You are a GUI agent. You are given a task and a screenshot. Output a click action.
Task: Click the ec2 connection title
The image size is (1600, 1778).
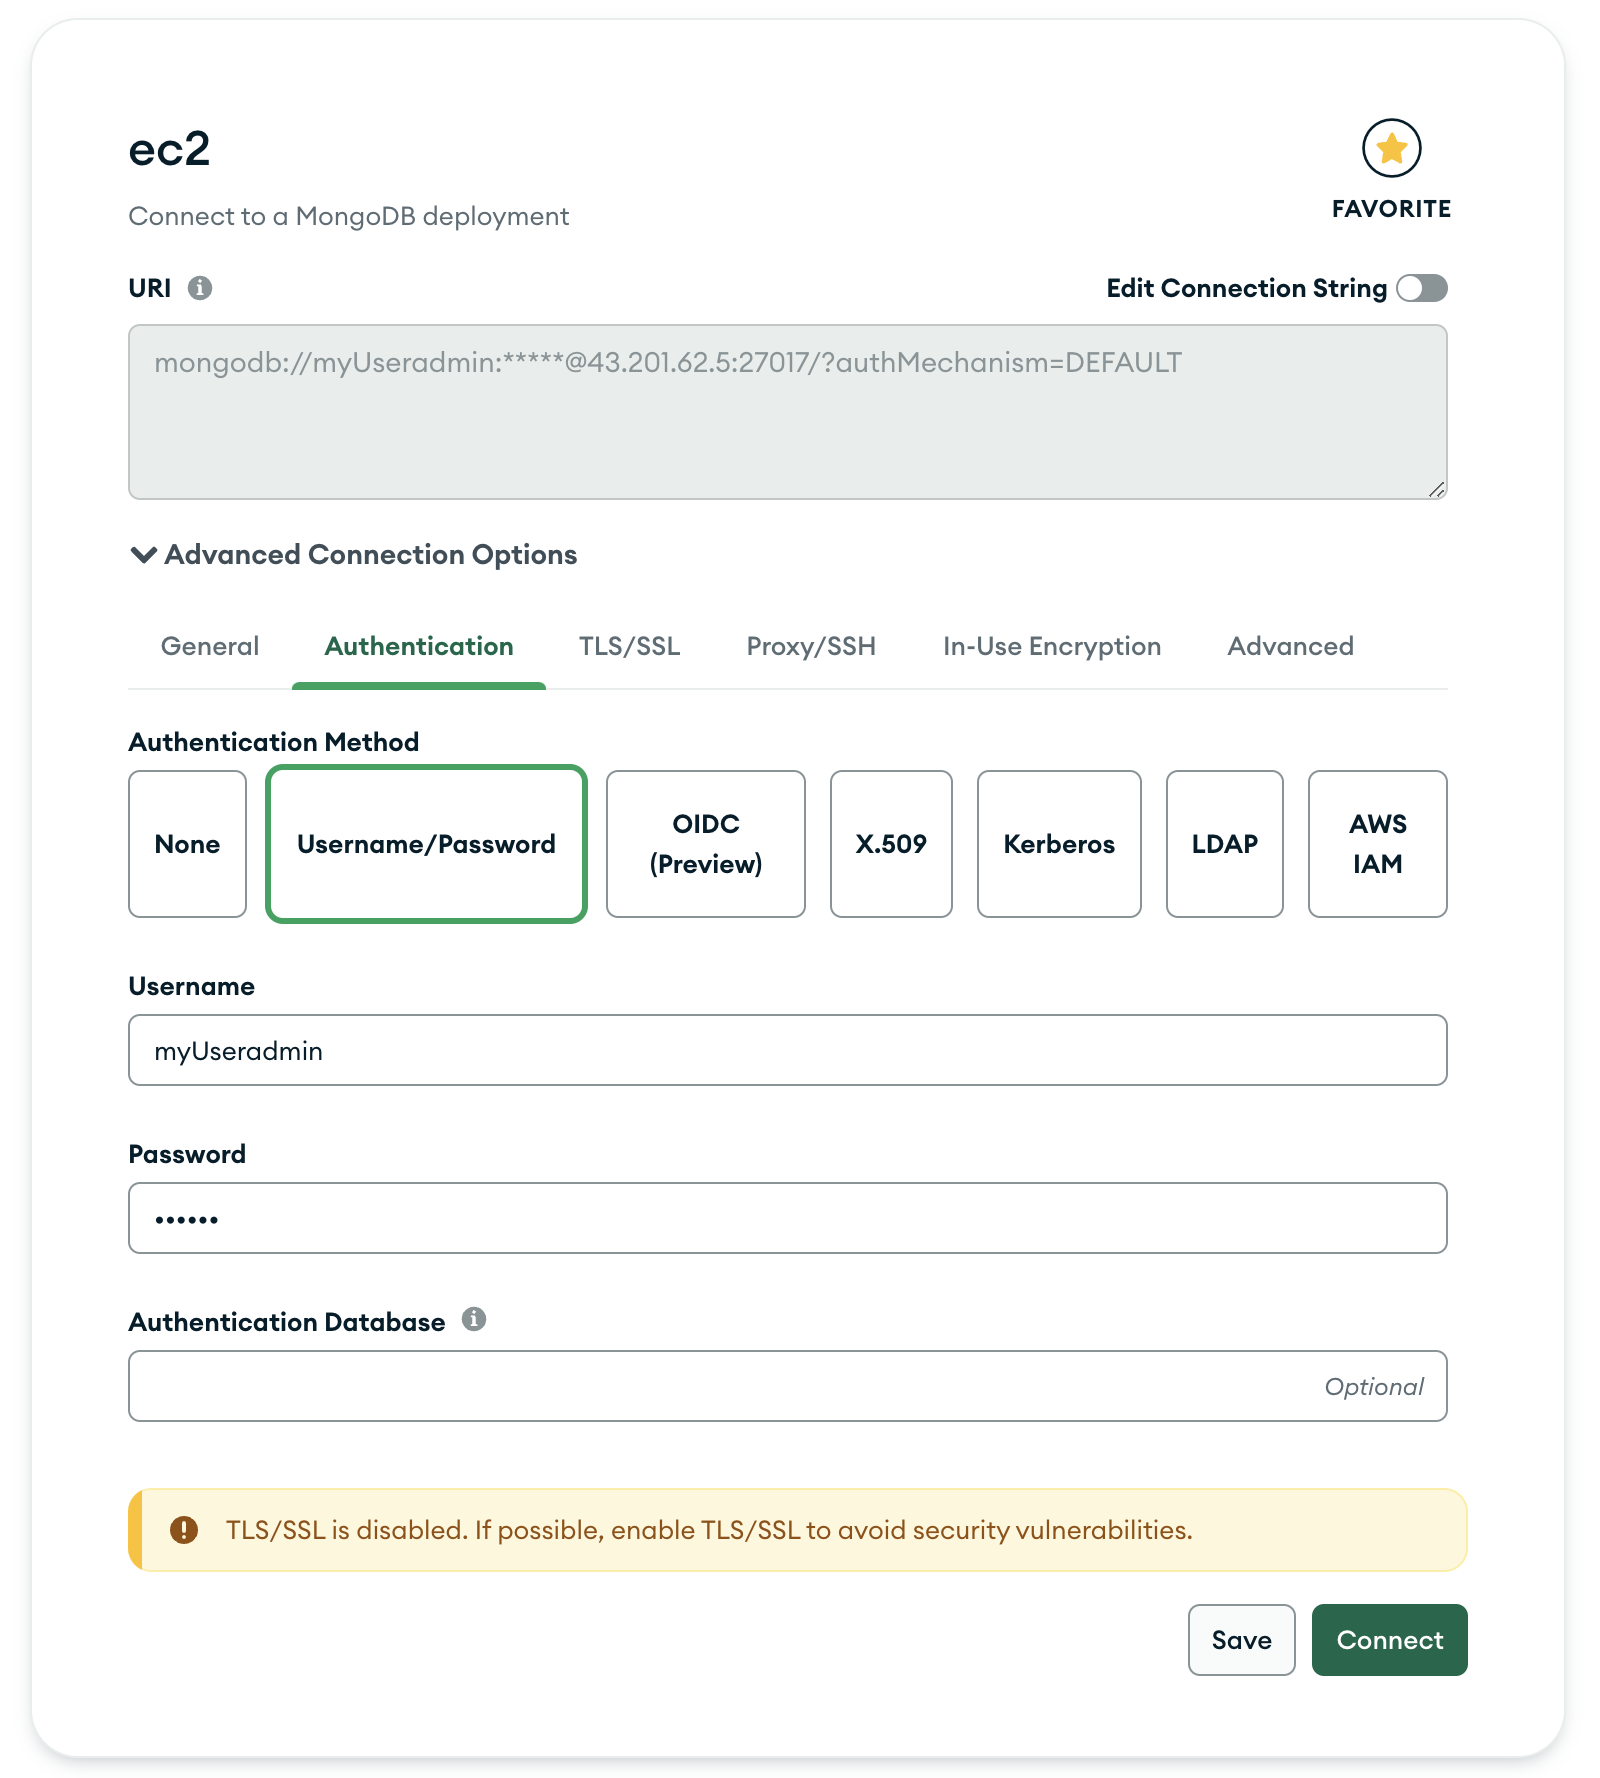pyautogui.click(x=169, y=150)
